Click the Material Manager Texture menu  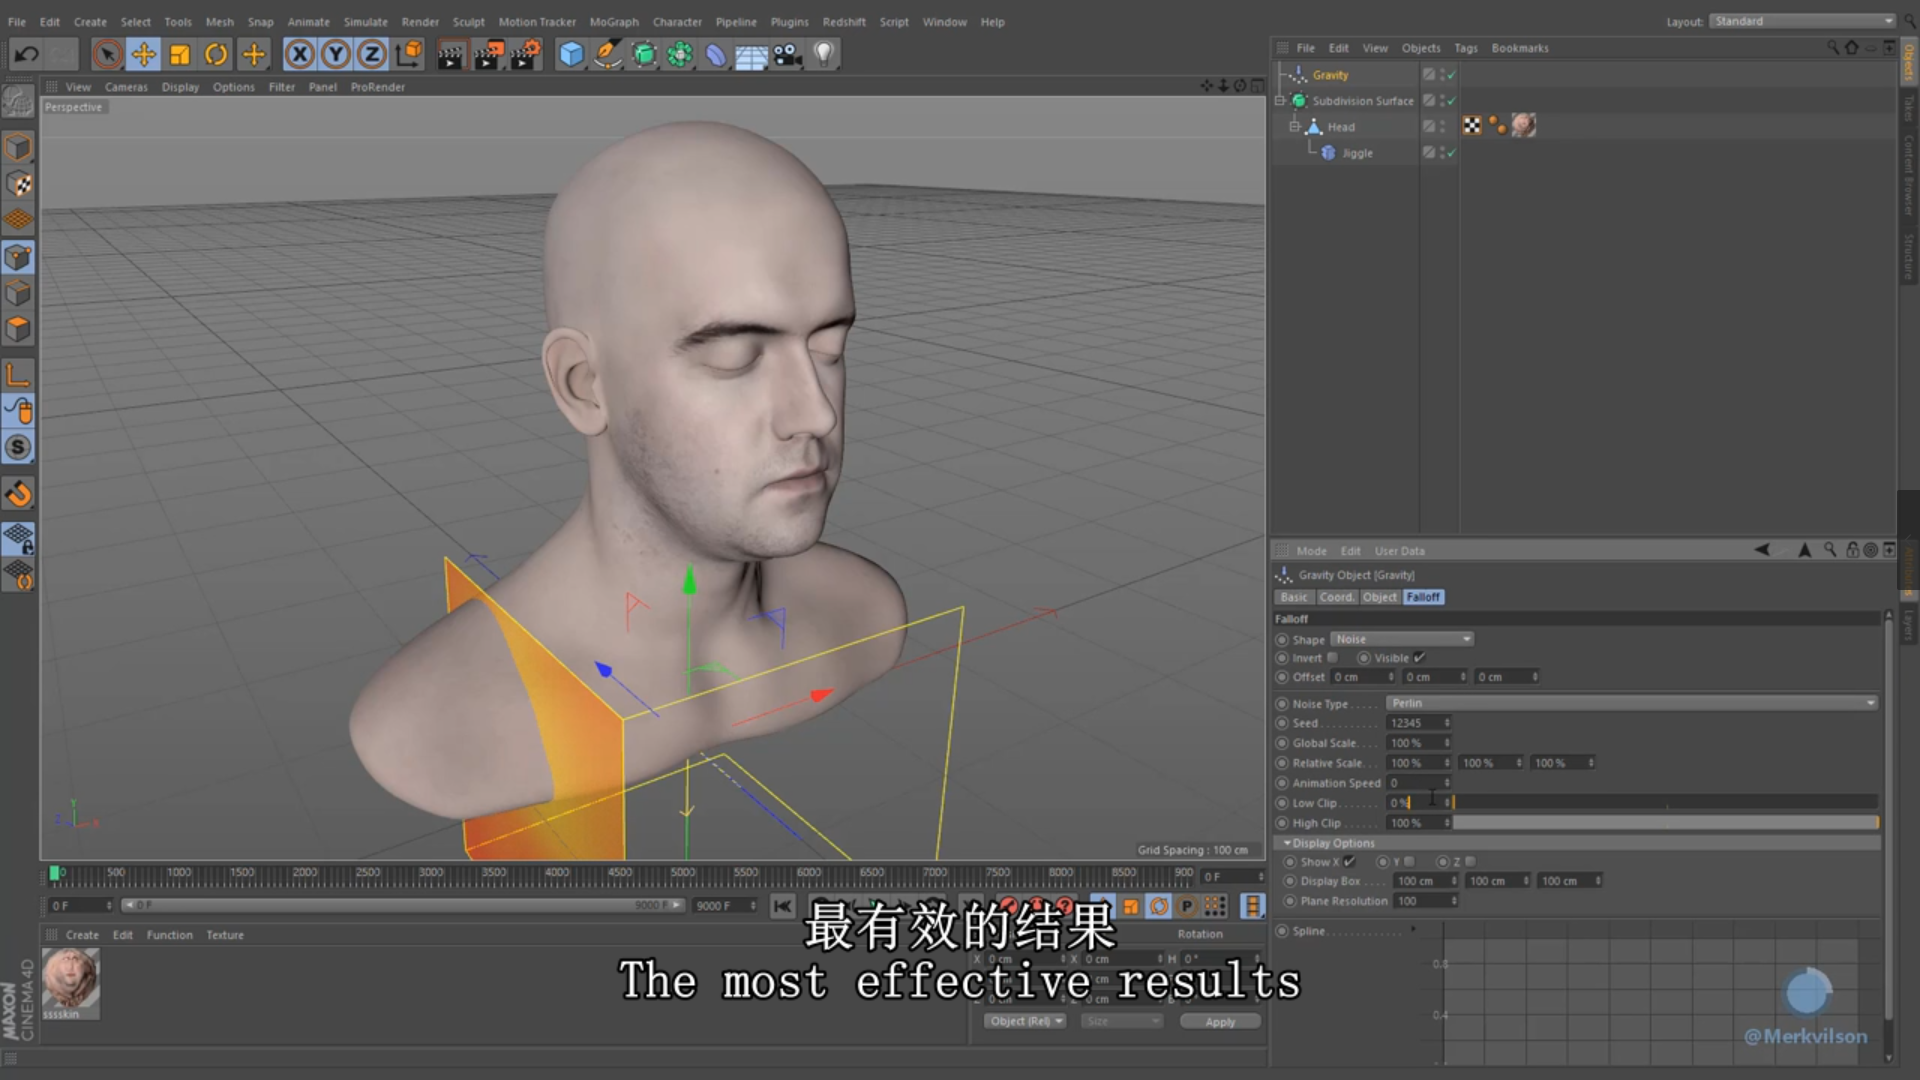click(225, 935)
